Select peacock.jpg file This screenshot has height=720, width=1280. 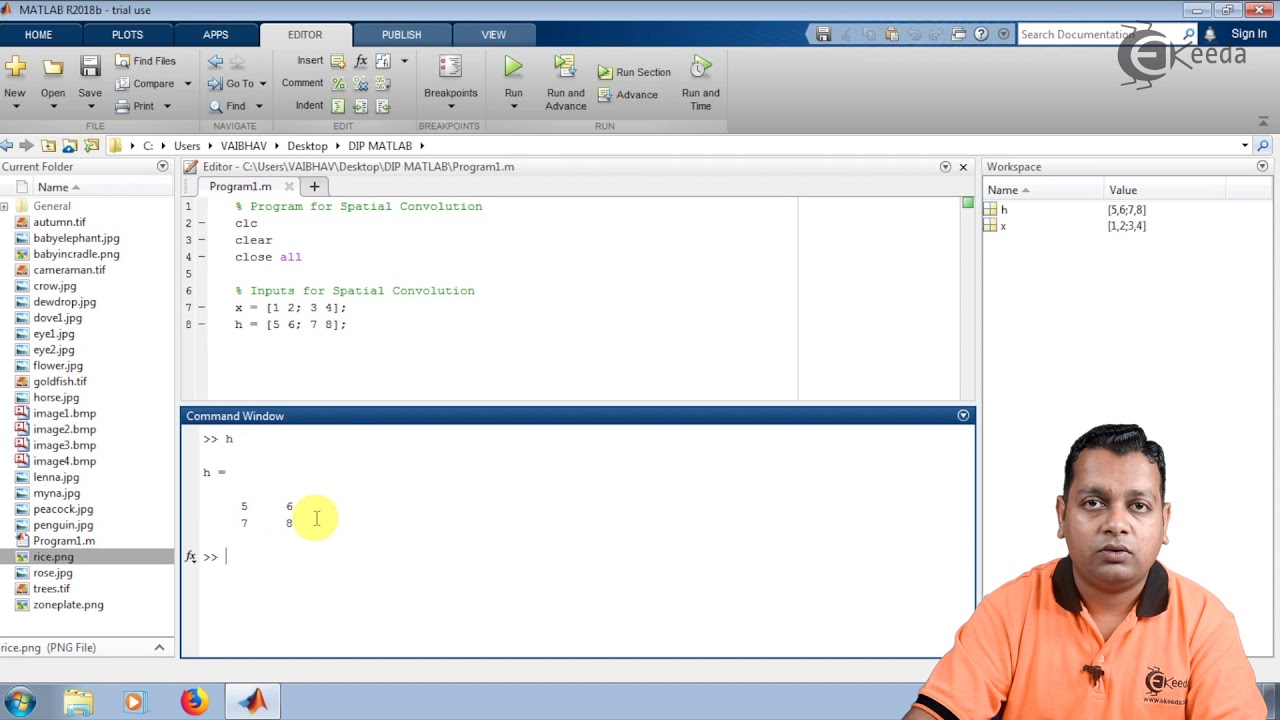tap(63, 509)
